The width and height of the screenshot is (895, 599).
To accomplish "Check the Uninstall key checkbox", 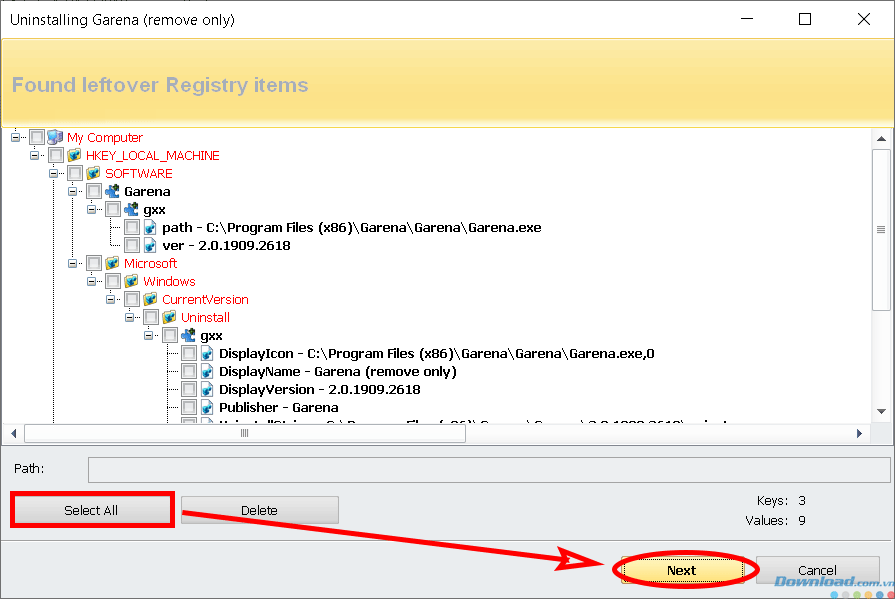I will tap(151, 317).
